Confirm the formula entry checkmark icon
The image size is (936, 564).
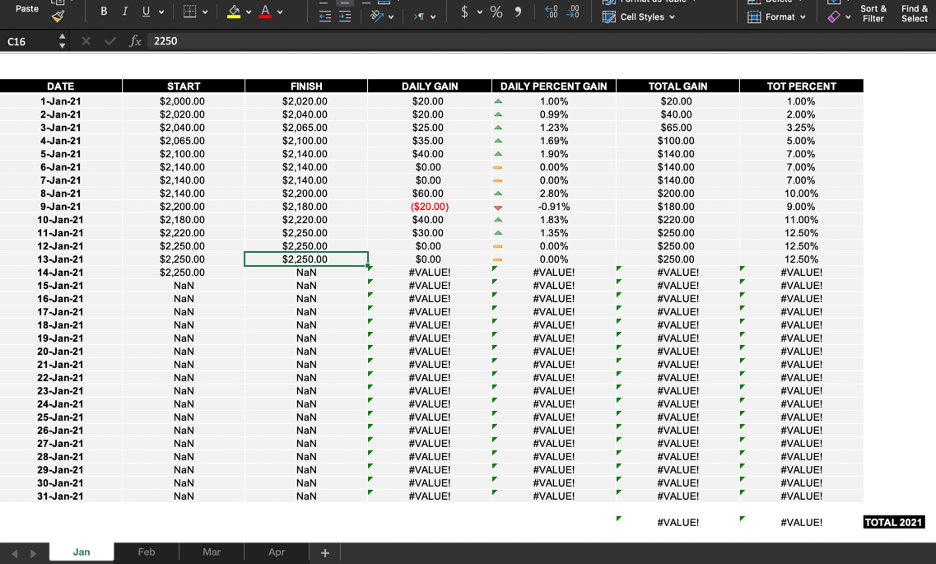point(110,41)
